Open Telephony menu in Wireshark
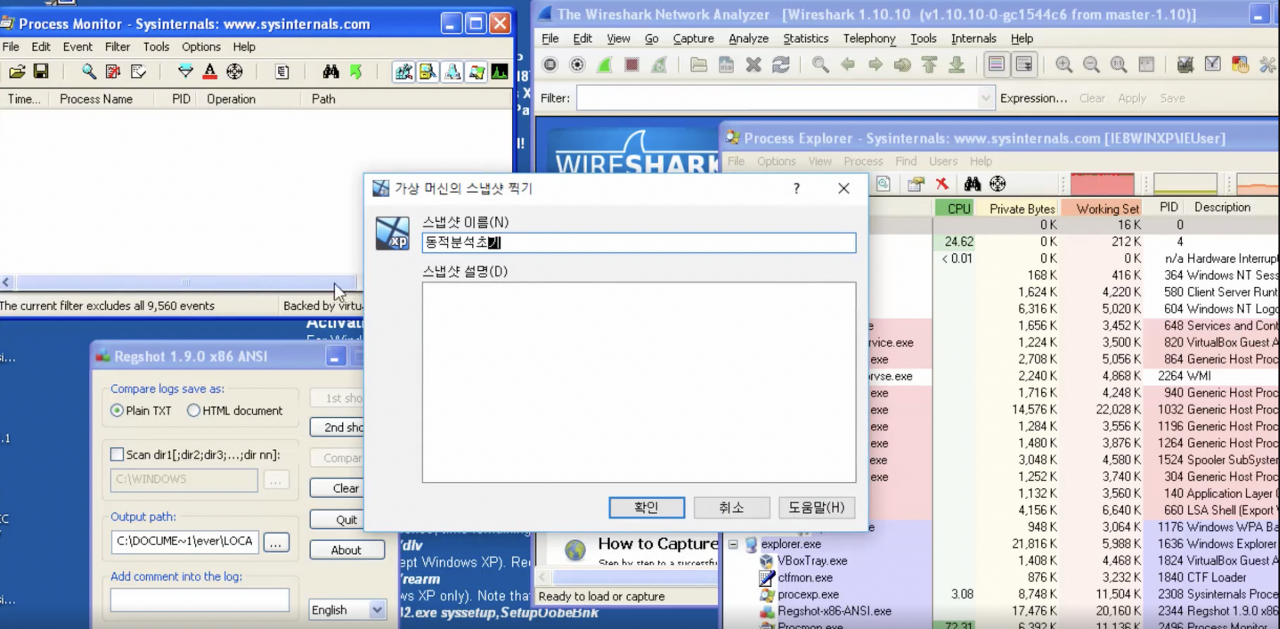The image size is (1280, 629). coord(869,38)
